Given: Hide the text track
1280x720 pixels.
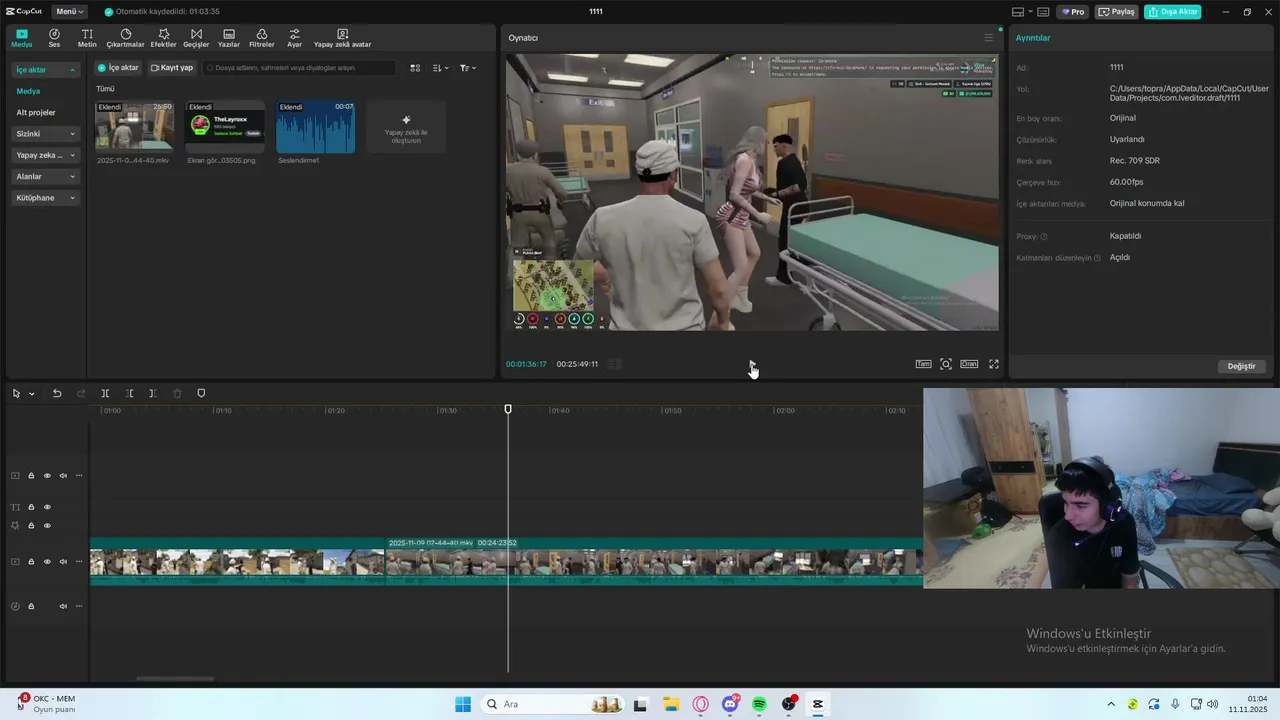Looking at the screenshot, I should click(x=47, y=507).
